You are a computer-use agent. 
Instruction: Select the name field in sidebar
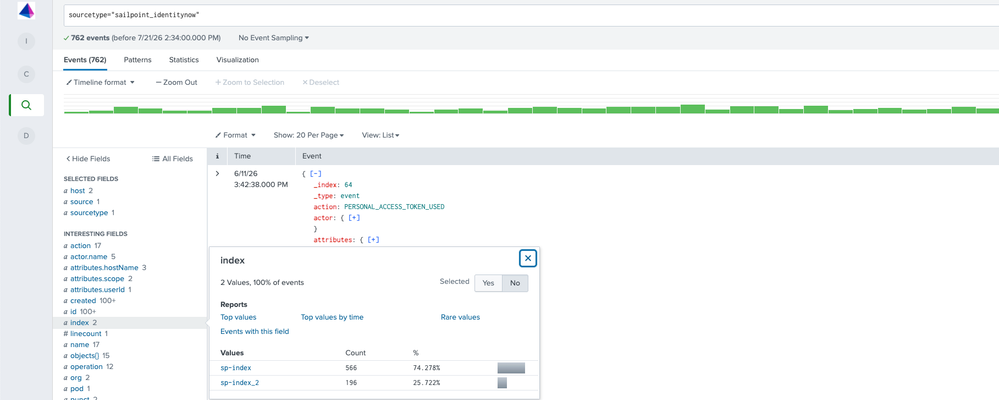tap(82, 345)
